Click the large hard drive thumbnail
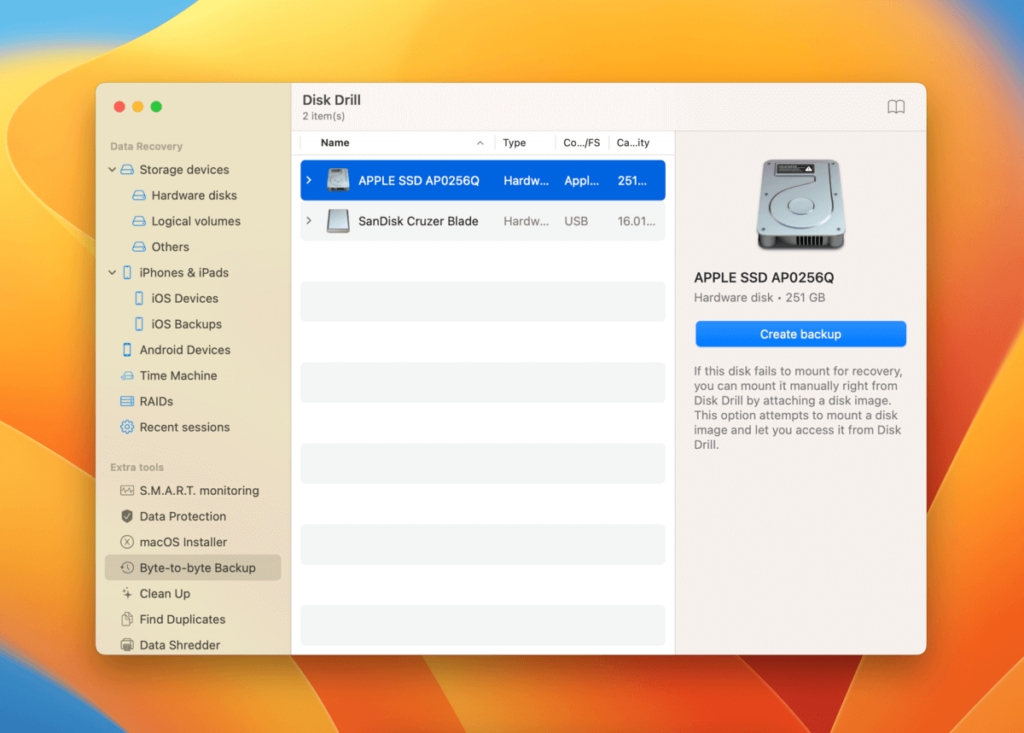The image size is (1024, 733). [x=800, y=205]
